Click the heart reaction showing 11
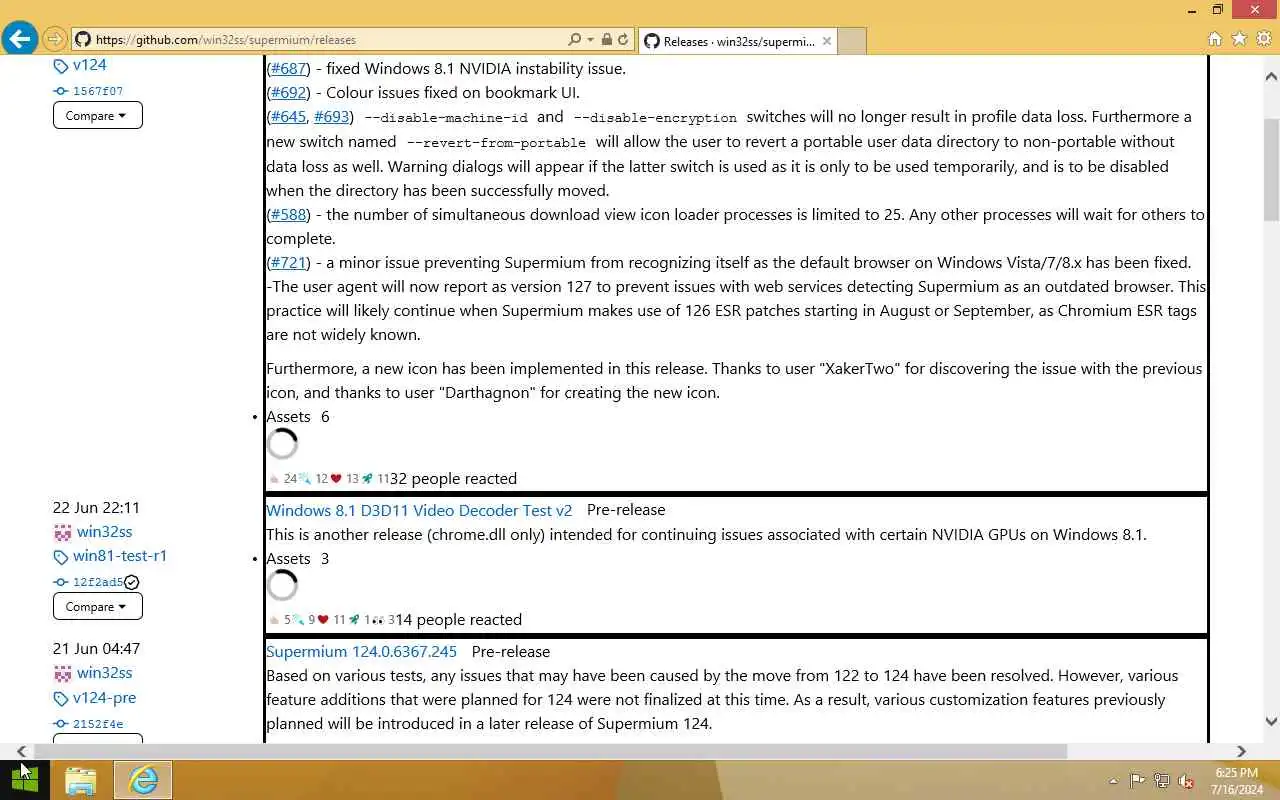This screenshot has width=1280, height=800. 331,620
